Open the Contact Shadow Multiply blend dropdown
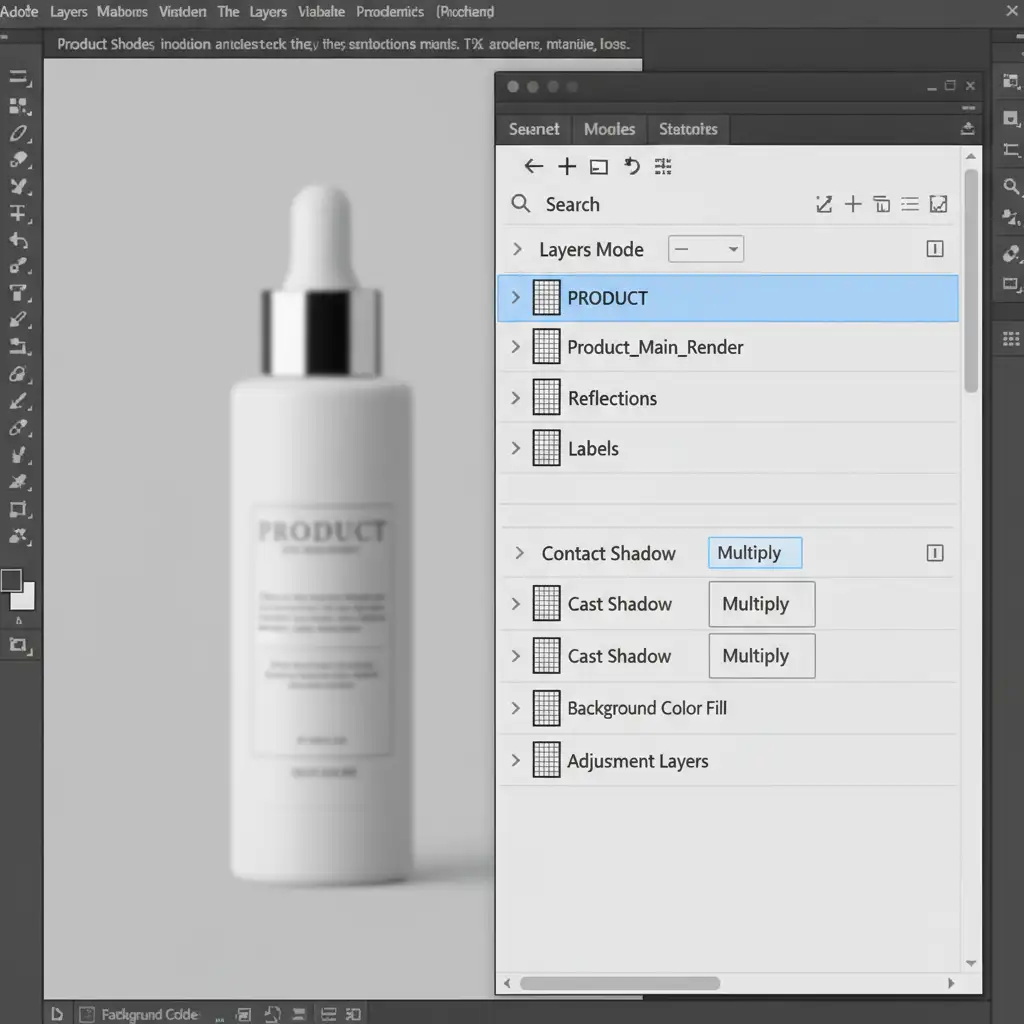The height and width of the screenshot is (1024, 1024). [x=754, y=554]
